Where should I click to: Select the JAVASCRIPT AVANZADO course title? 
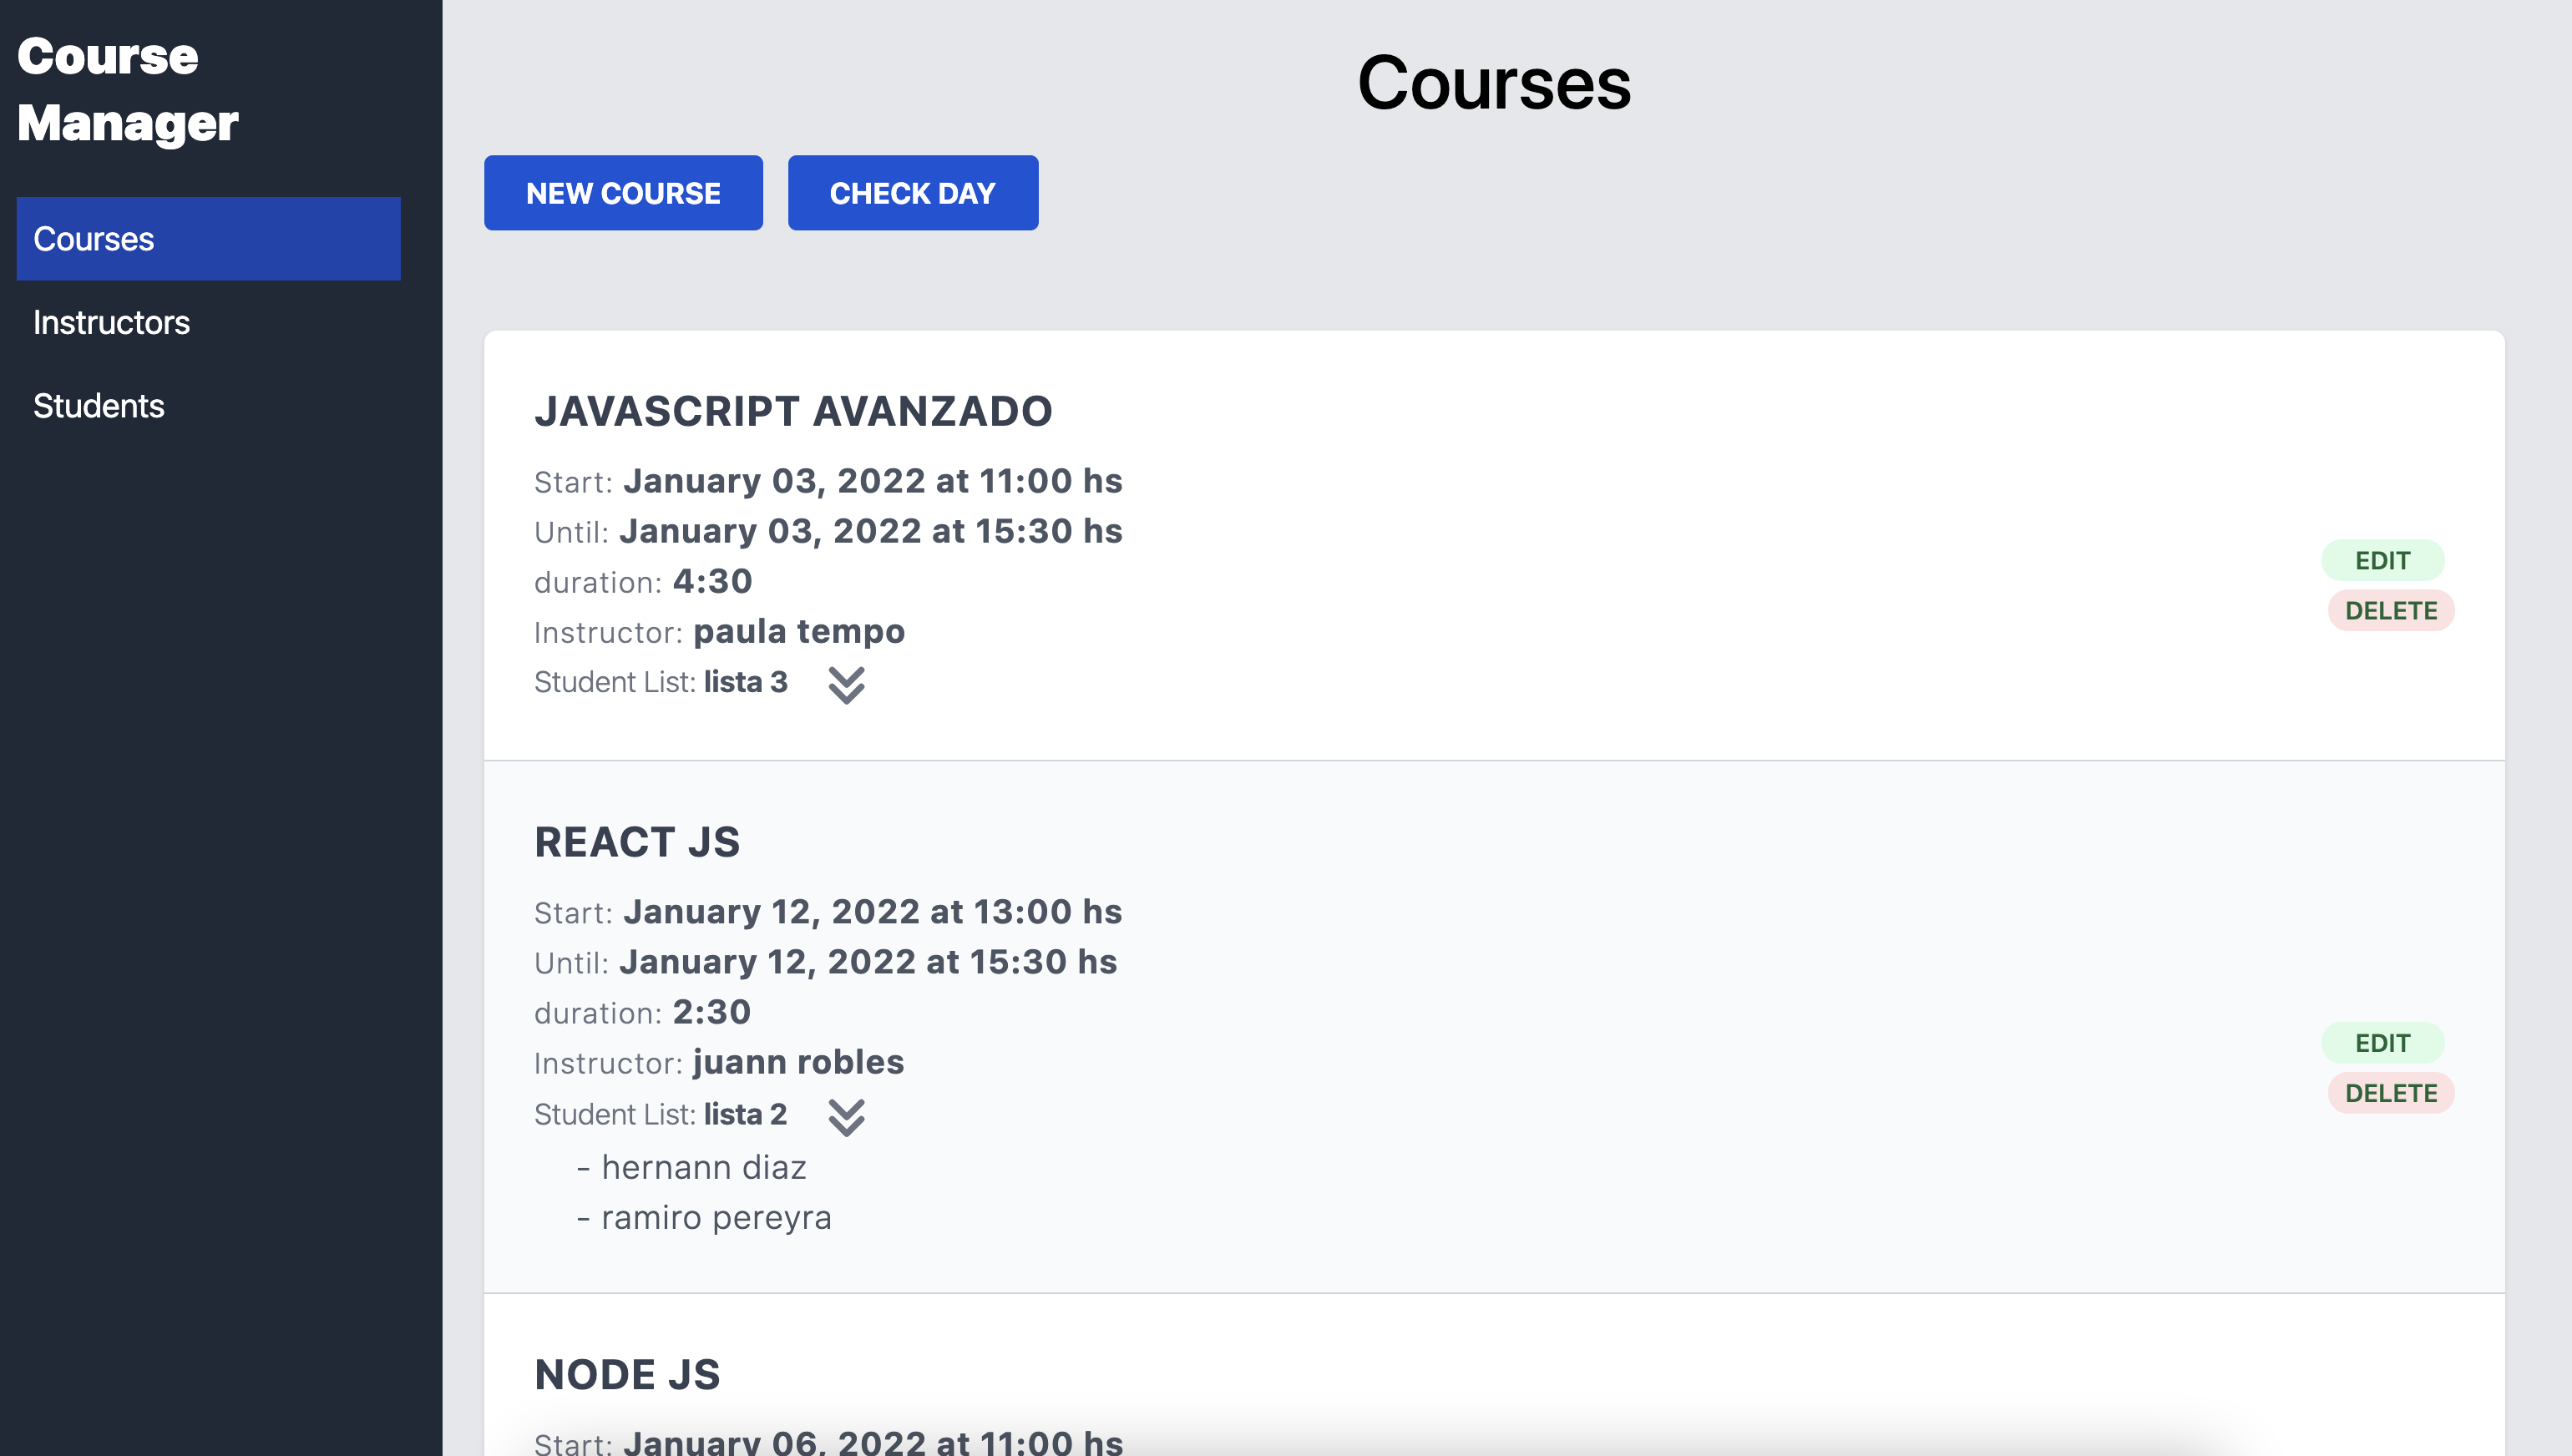coord(793,411)
